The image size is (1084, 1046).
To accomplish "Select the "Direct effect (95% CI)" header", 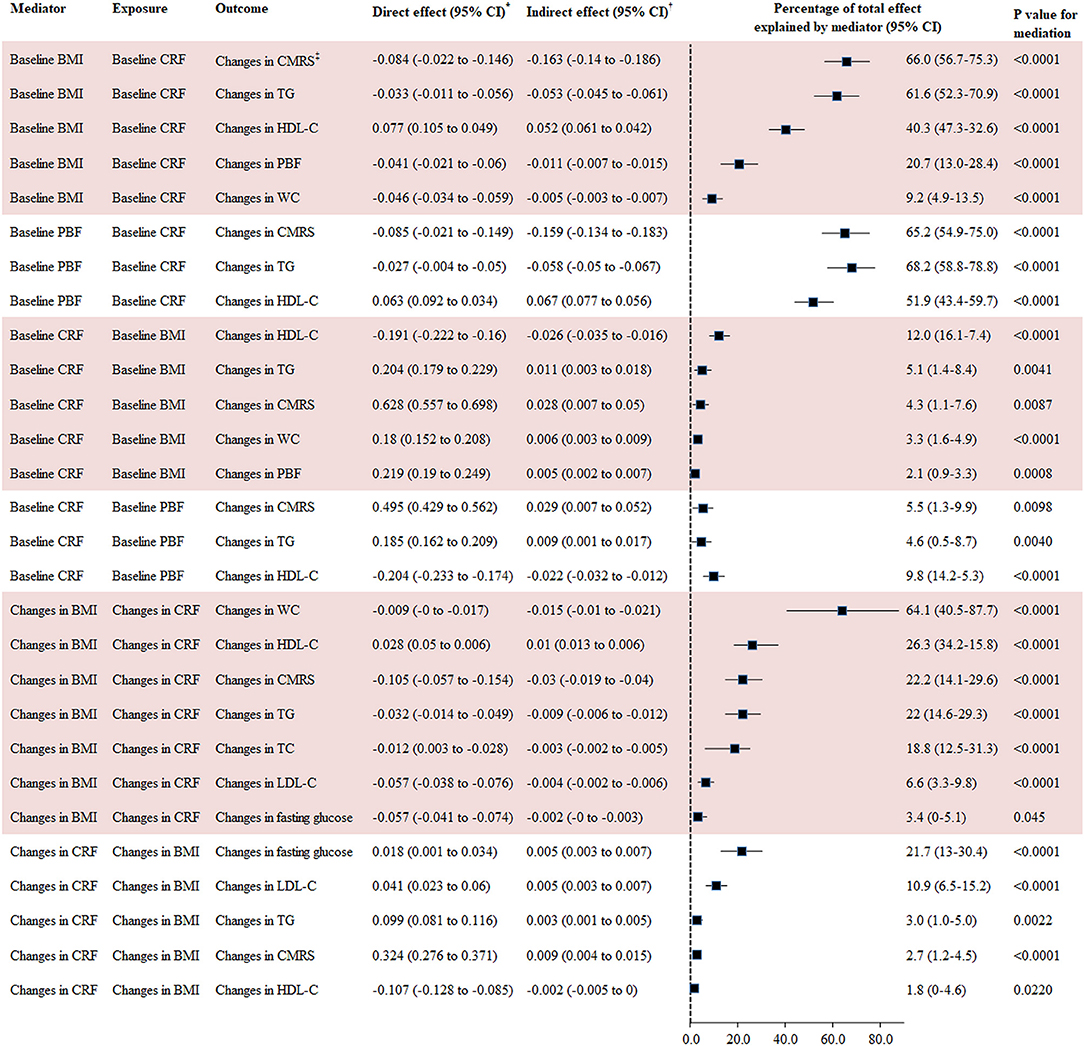I will pos(440,11).
